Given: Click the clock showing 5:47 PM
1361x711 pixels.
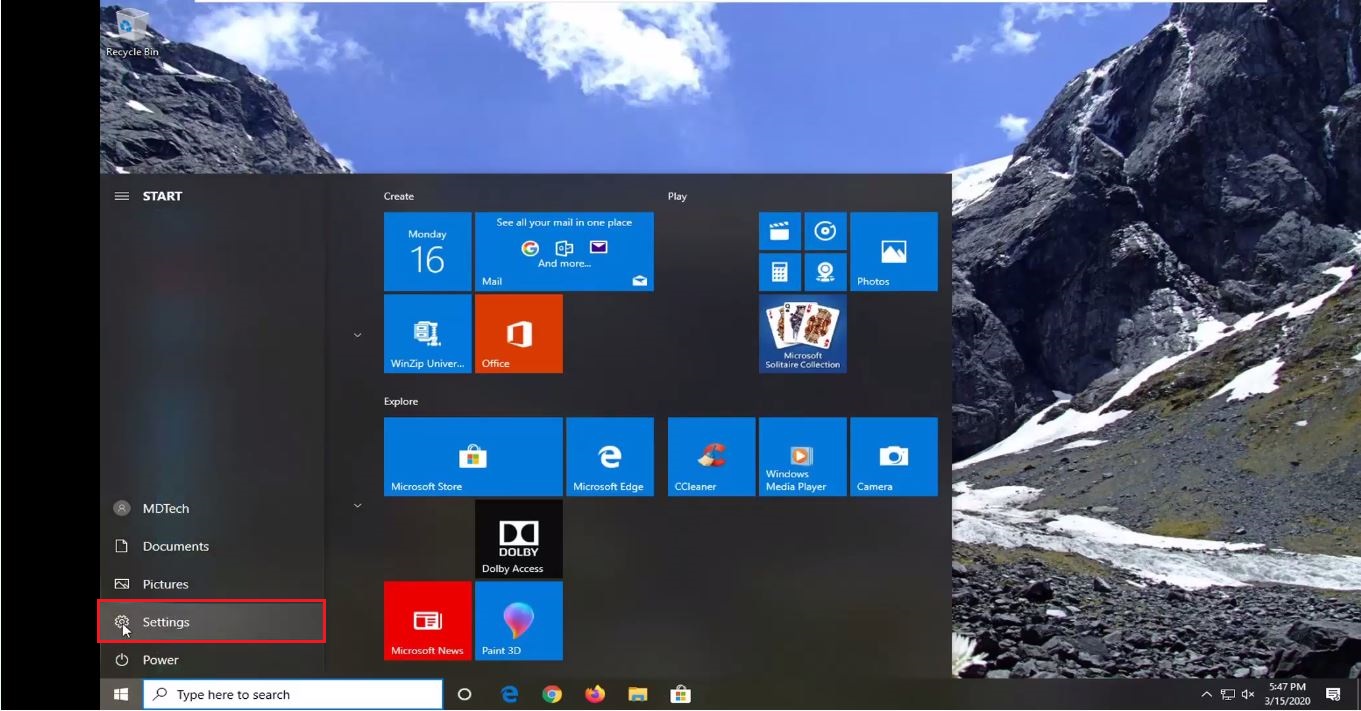Looking at the screenshot, I should (x=1286, y=694).
